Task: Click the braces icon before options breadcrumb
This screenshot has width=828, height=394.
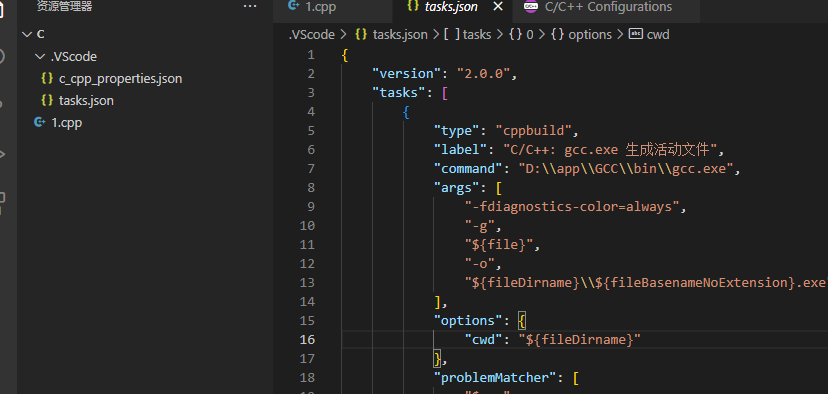Action: [558, 35]
